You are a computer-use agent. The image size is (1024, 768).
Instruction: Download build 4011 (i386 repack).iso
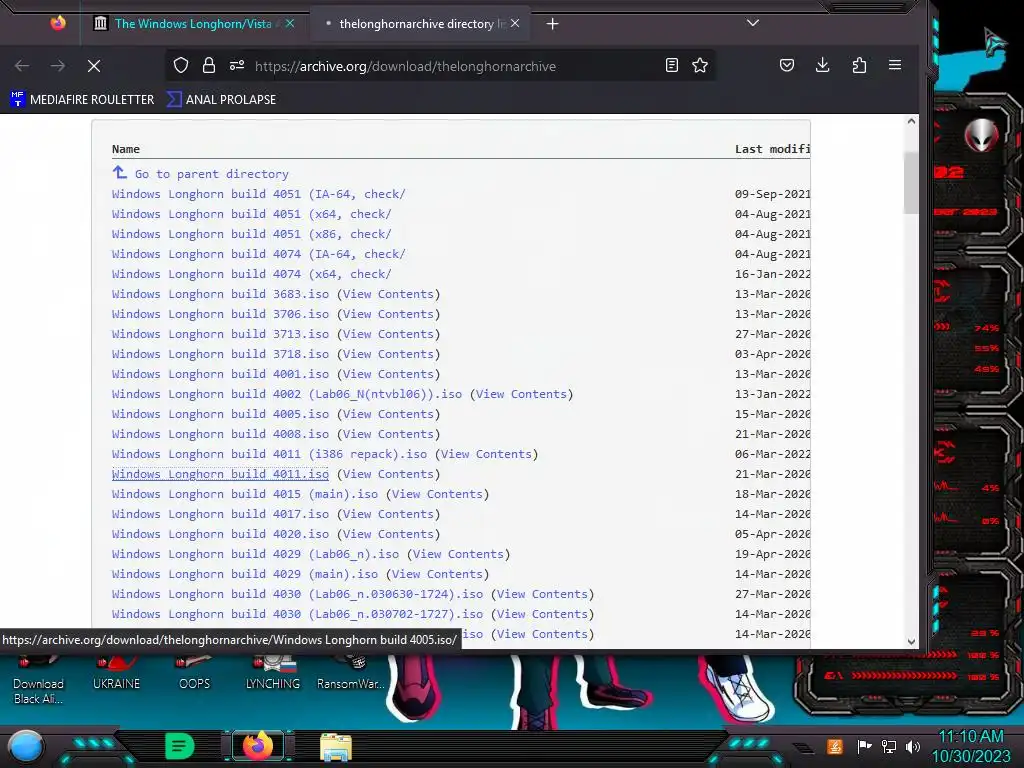tap(269, 454)
